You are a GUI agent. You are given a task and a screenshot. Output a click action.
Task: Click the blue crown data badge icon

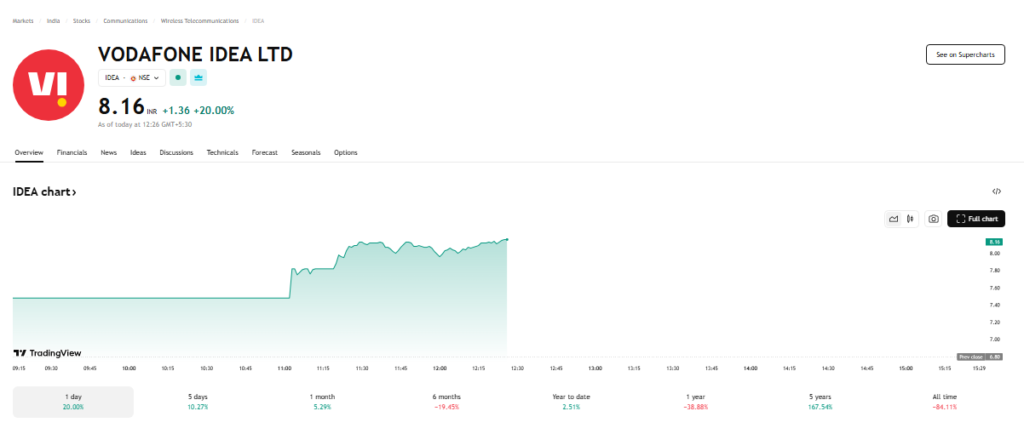pos(199,78)
